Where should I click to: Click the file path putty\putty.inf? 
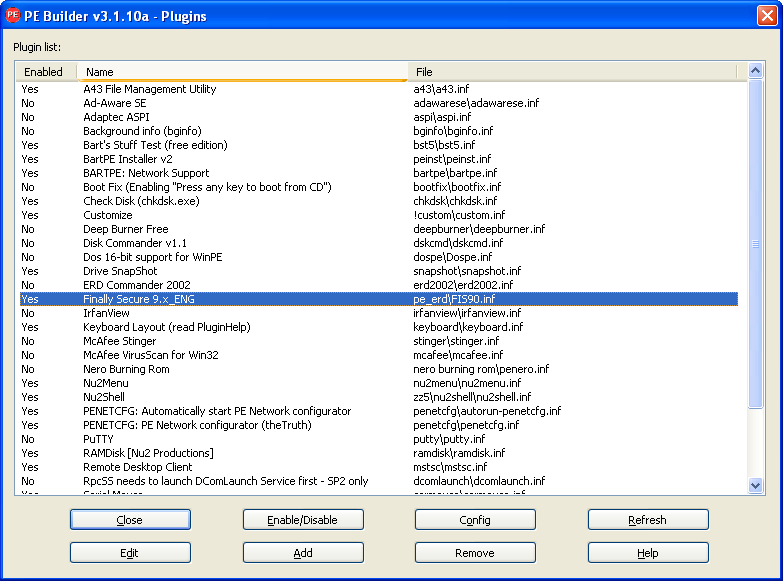click(x=449, y=439)
